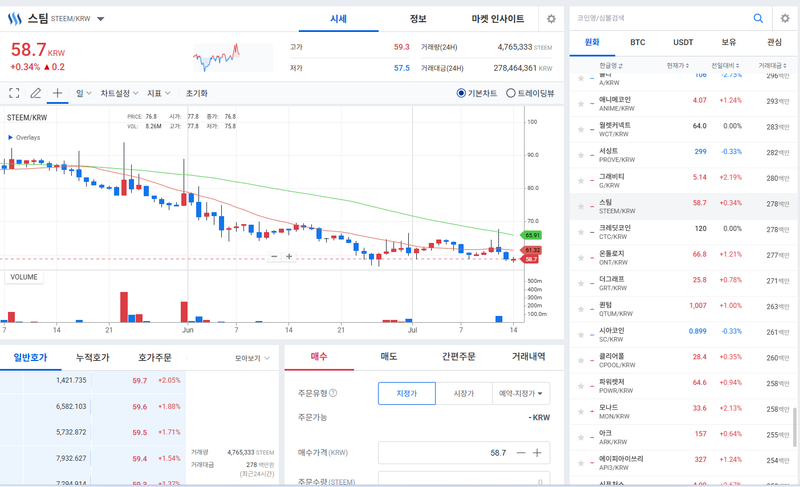The image size is (800, 487).
Task: Select 기본차트 radio button
Action: (461, 93)
